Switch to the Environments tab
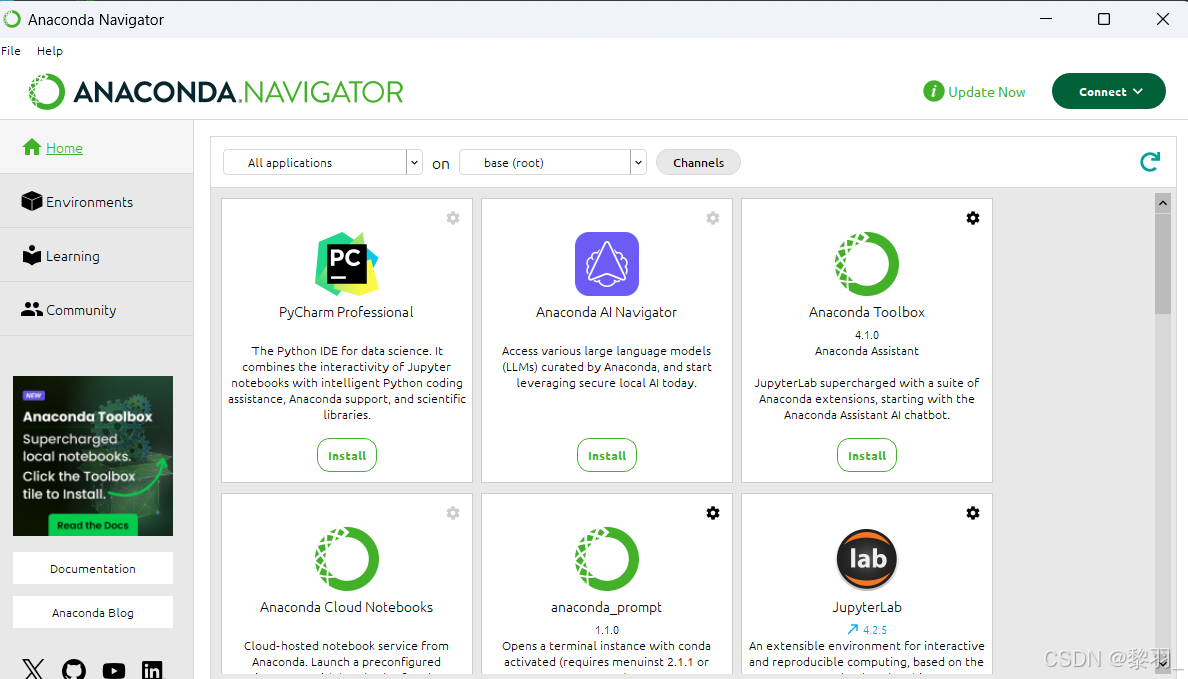The image size is (1188, 679). pyautogui.click(x=96, y=201)
